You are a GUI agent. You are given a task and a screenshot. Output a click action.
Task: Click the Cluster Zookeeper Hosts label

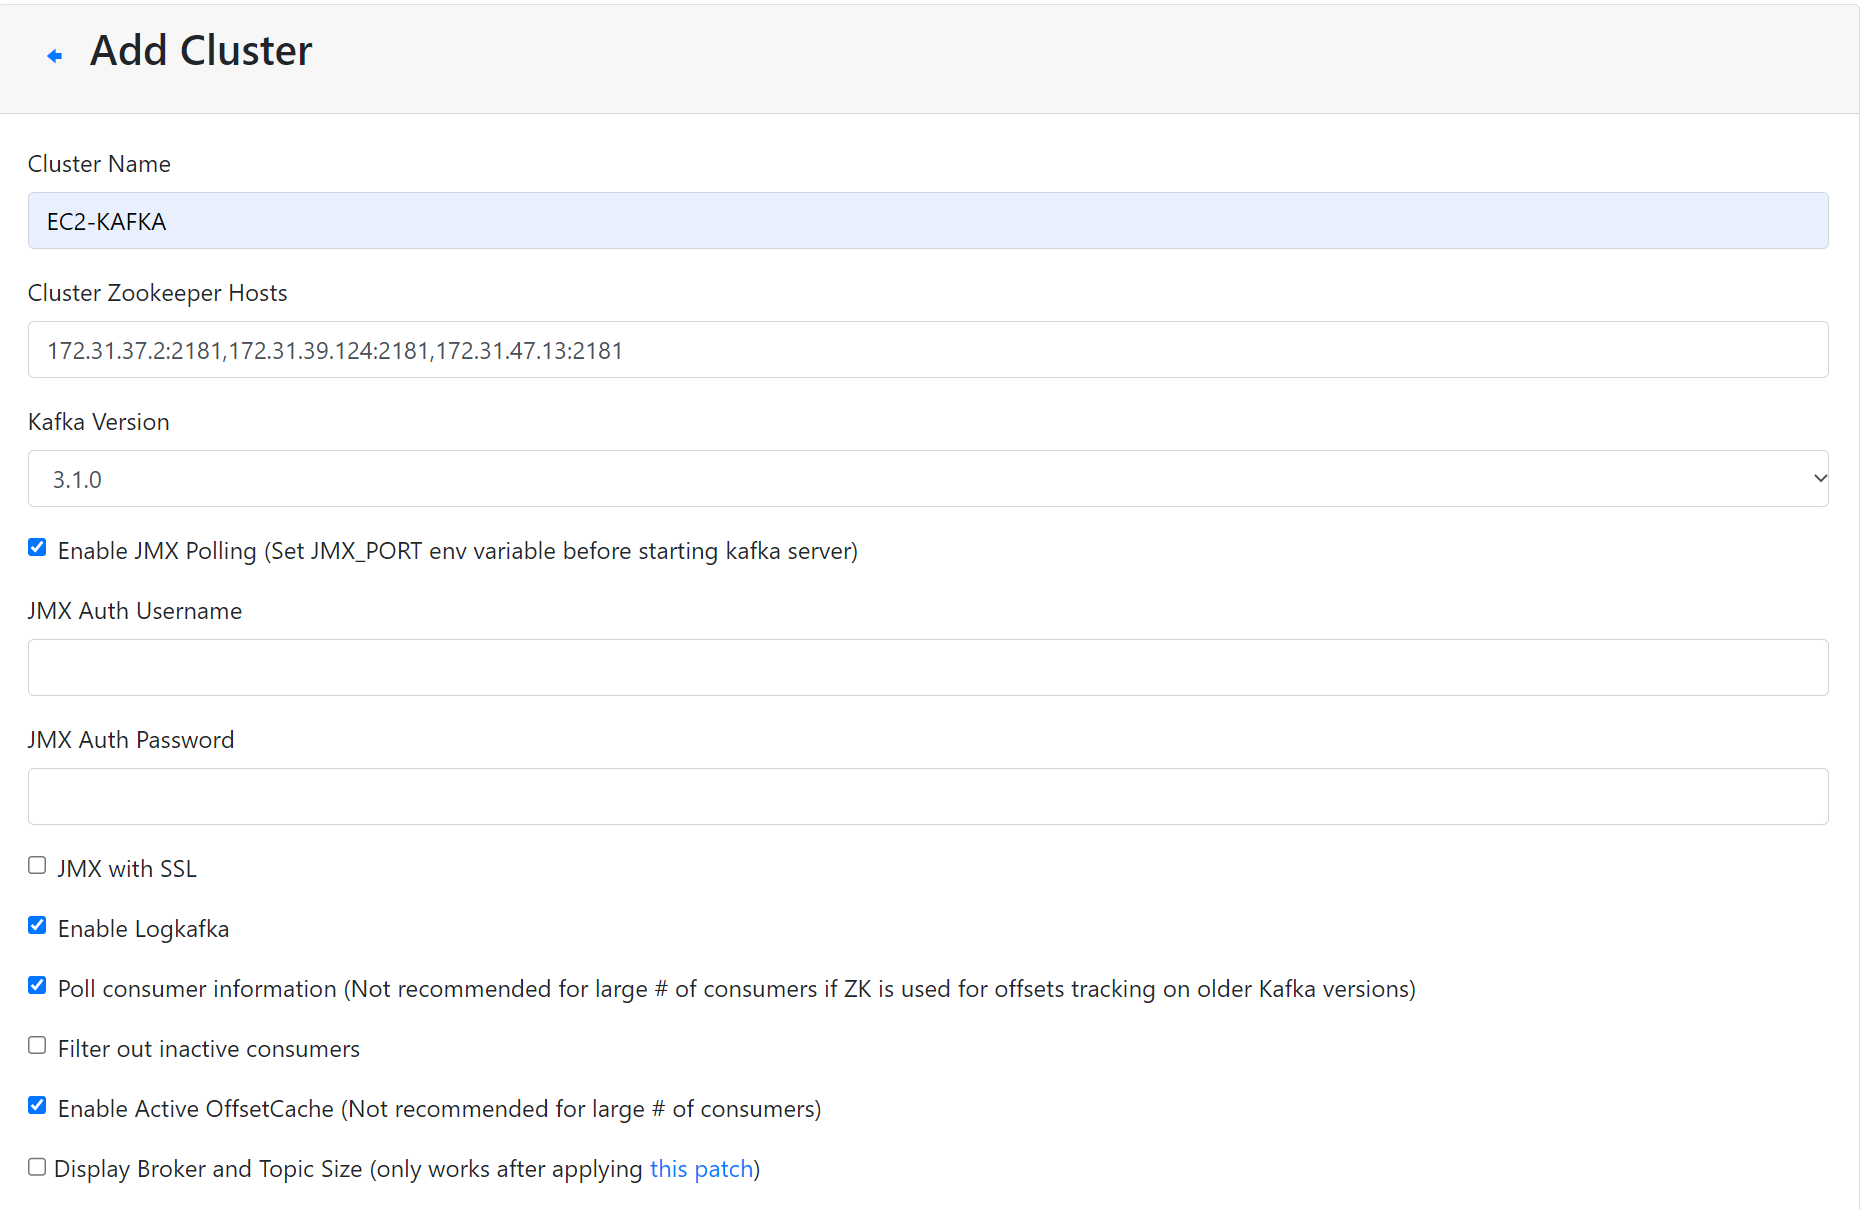tap(158, 293)
